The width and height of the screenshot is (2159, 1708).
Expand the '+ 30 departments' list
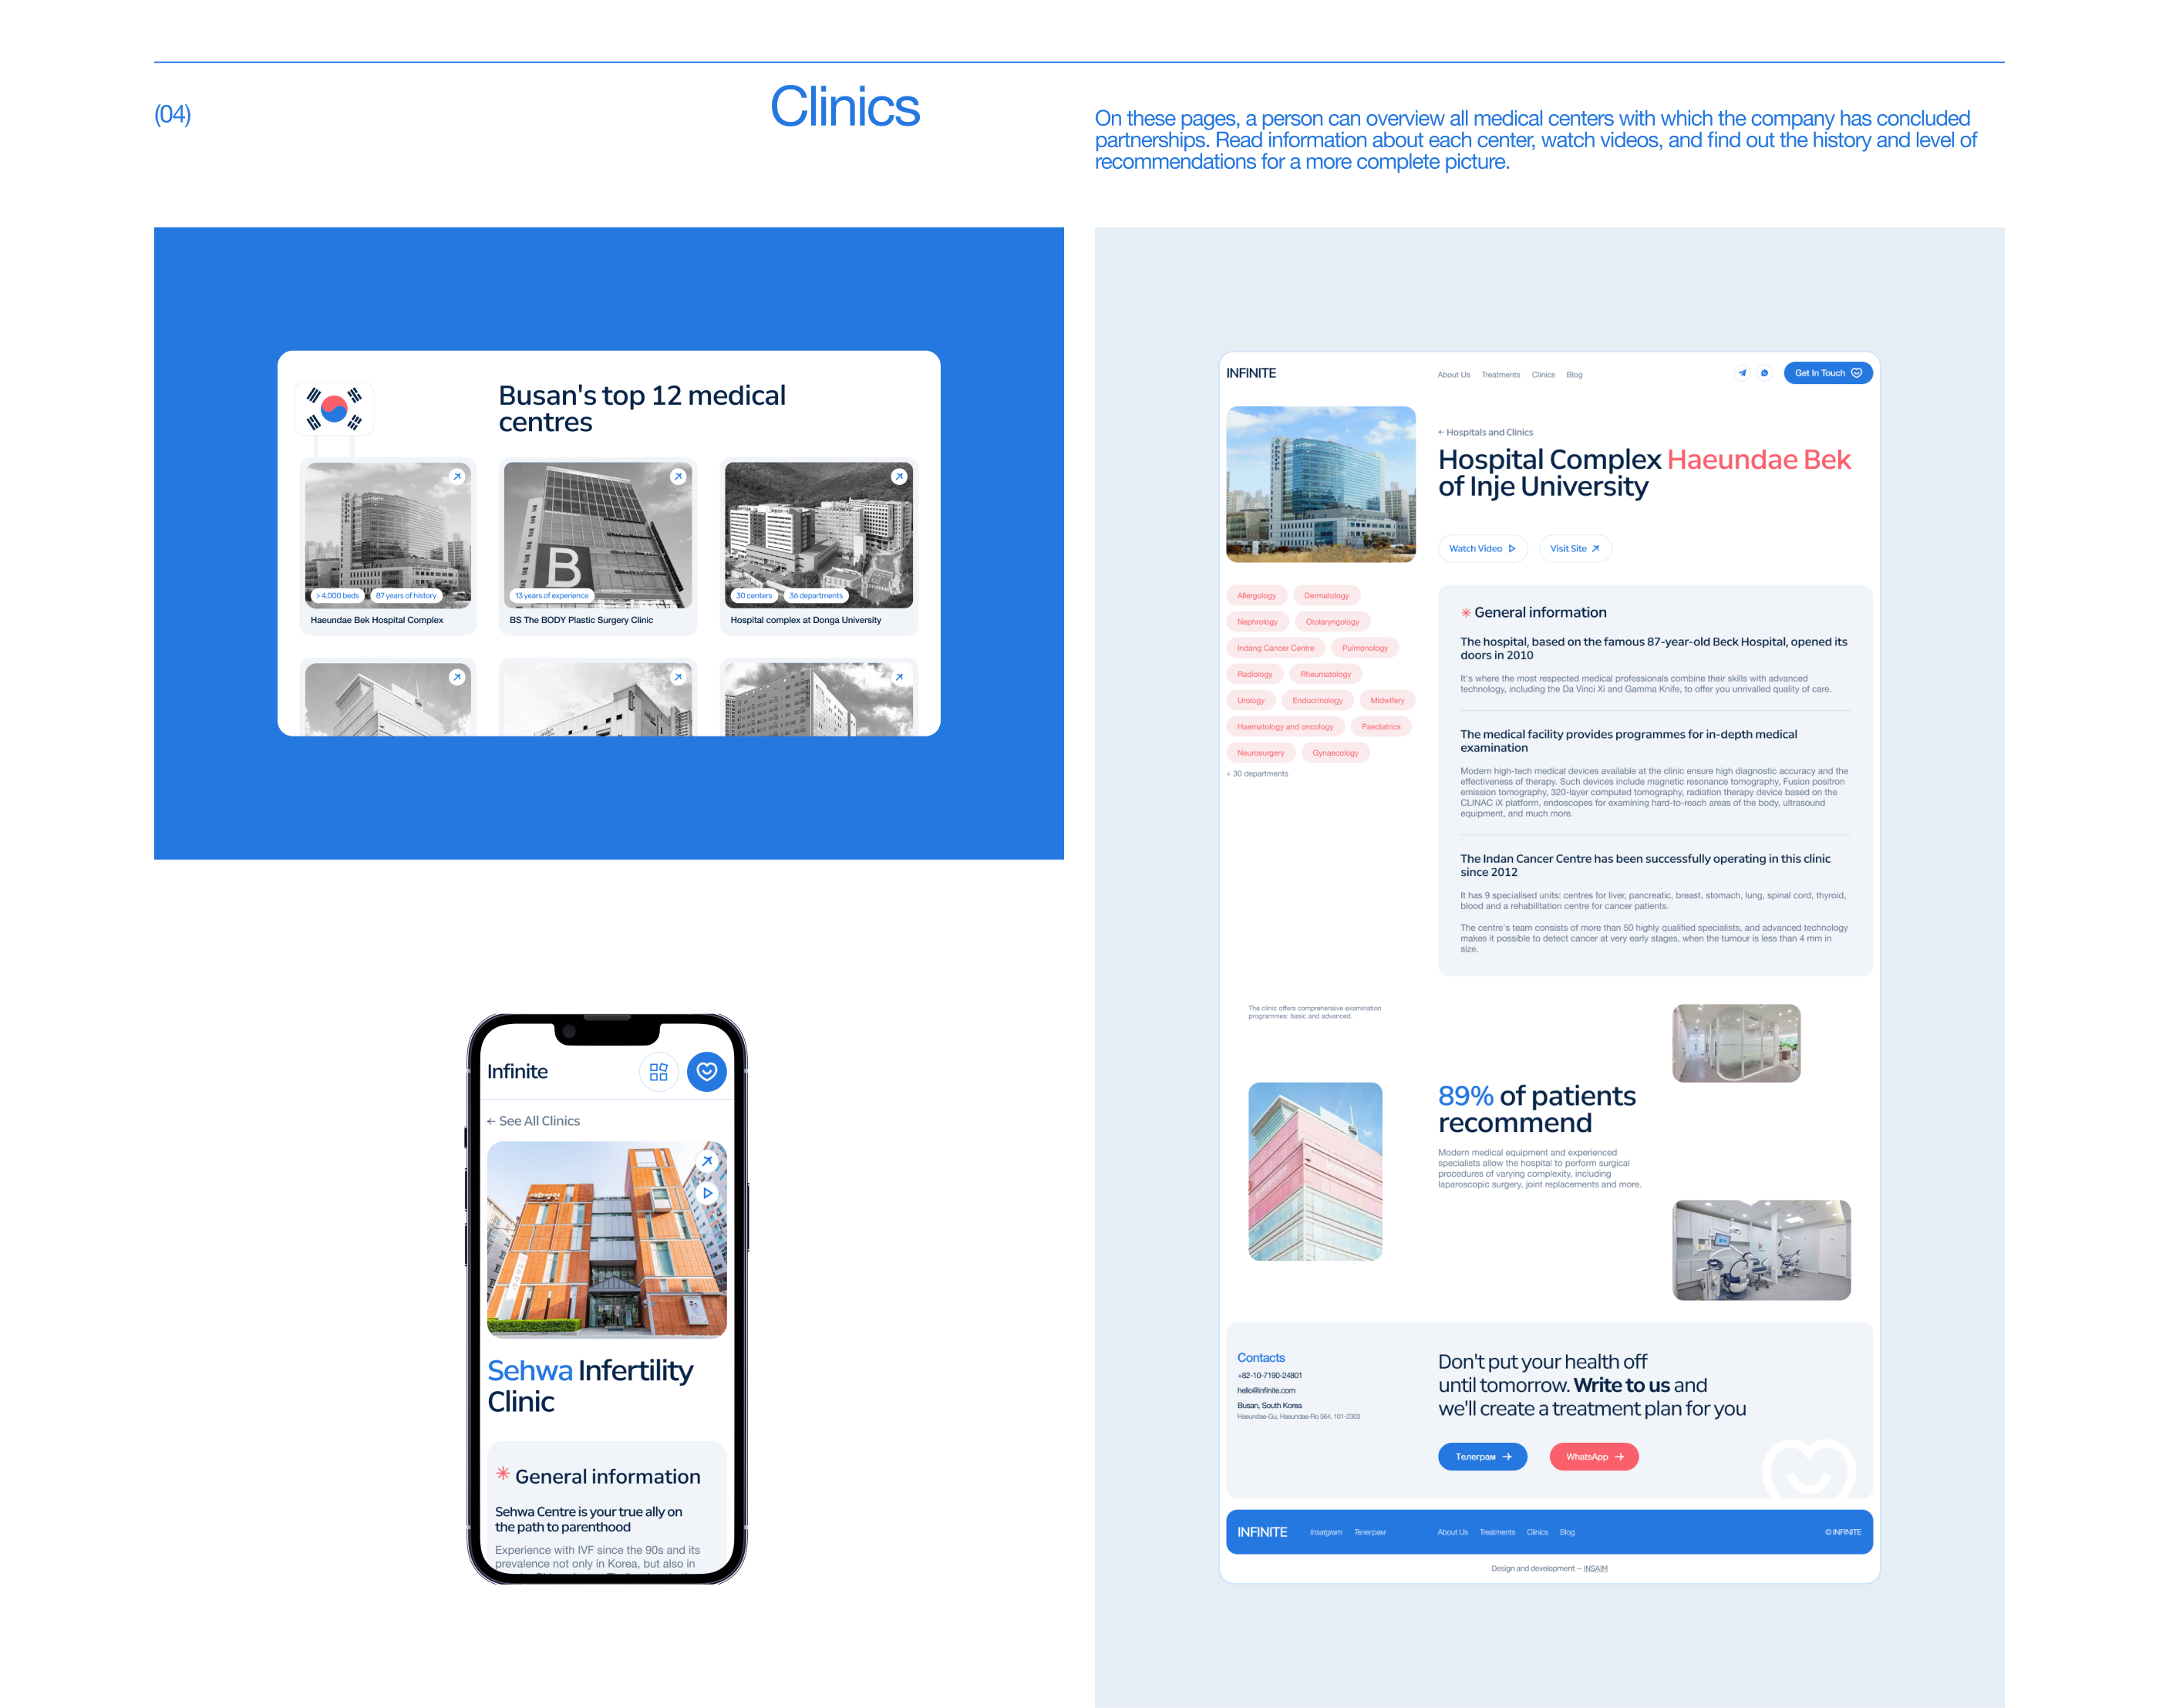coord(1257,774)
